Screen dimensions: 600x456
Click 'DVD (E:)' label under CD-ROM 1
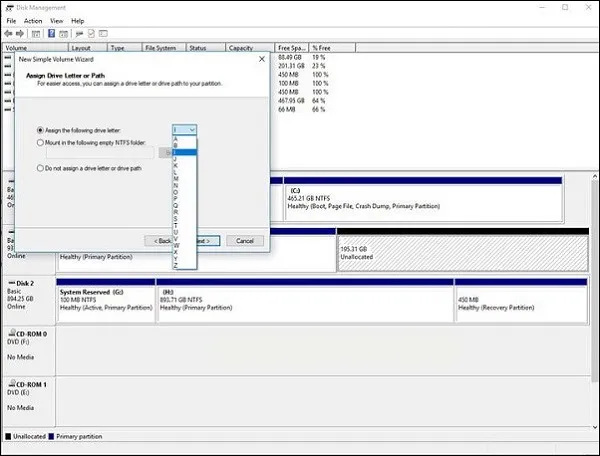[18, 392]
